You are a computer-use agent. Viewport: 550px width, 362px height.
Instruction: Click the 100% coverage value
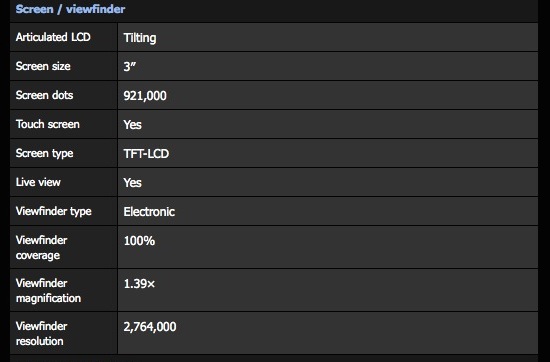139,241
